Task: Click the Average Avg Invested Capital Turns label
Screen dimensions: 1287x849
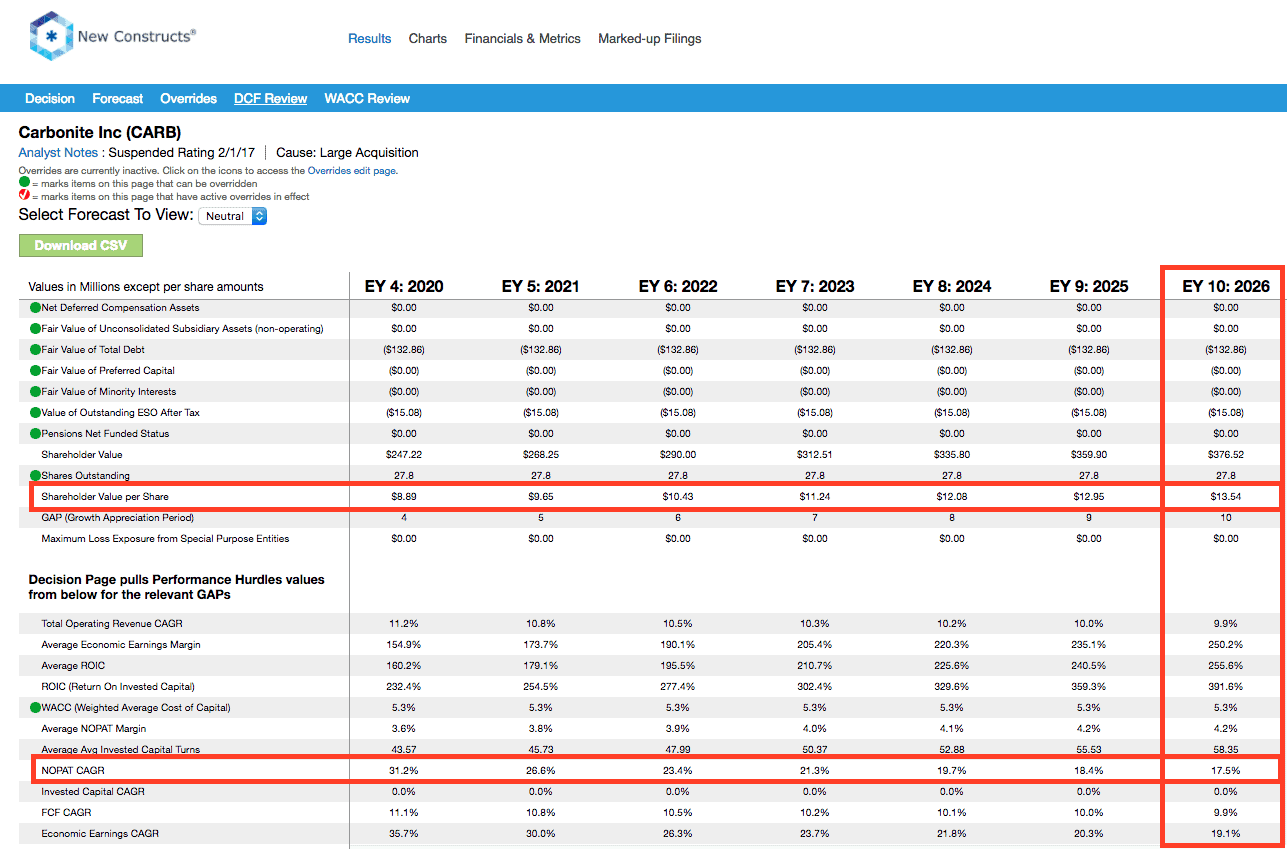Action: coord(121,750)
